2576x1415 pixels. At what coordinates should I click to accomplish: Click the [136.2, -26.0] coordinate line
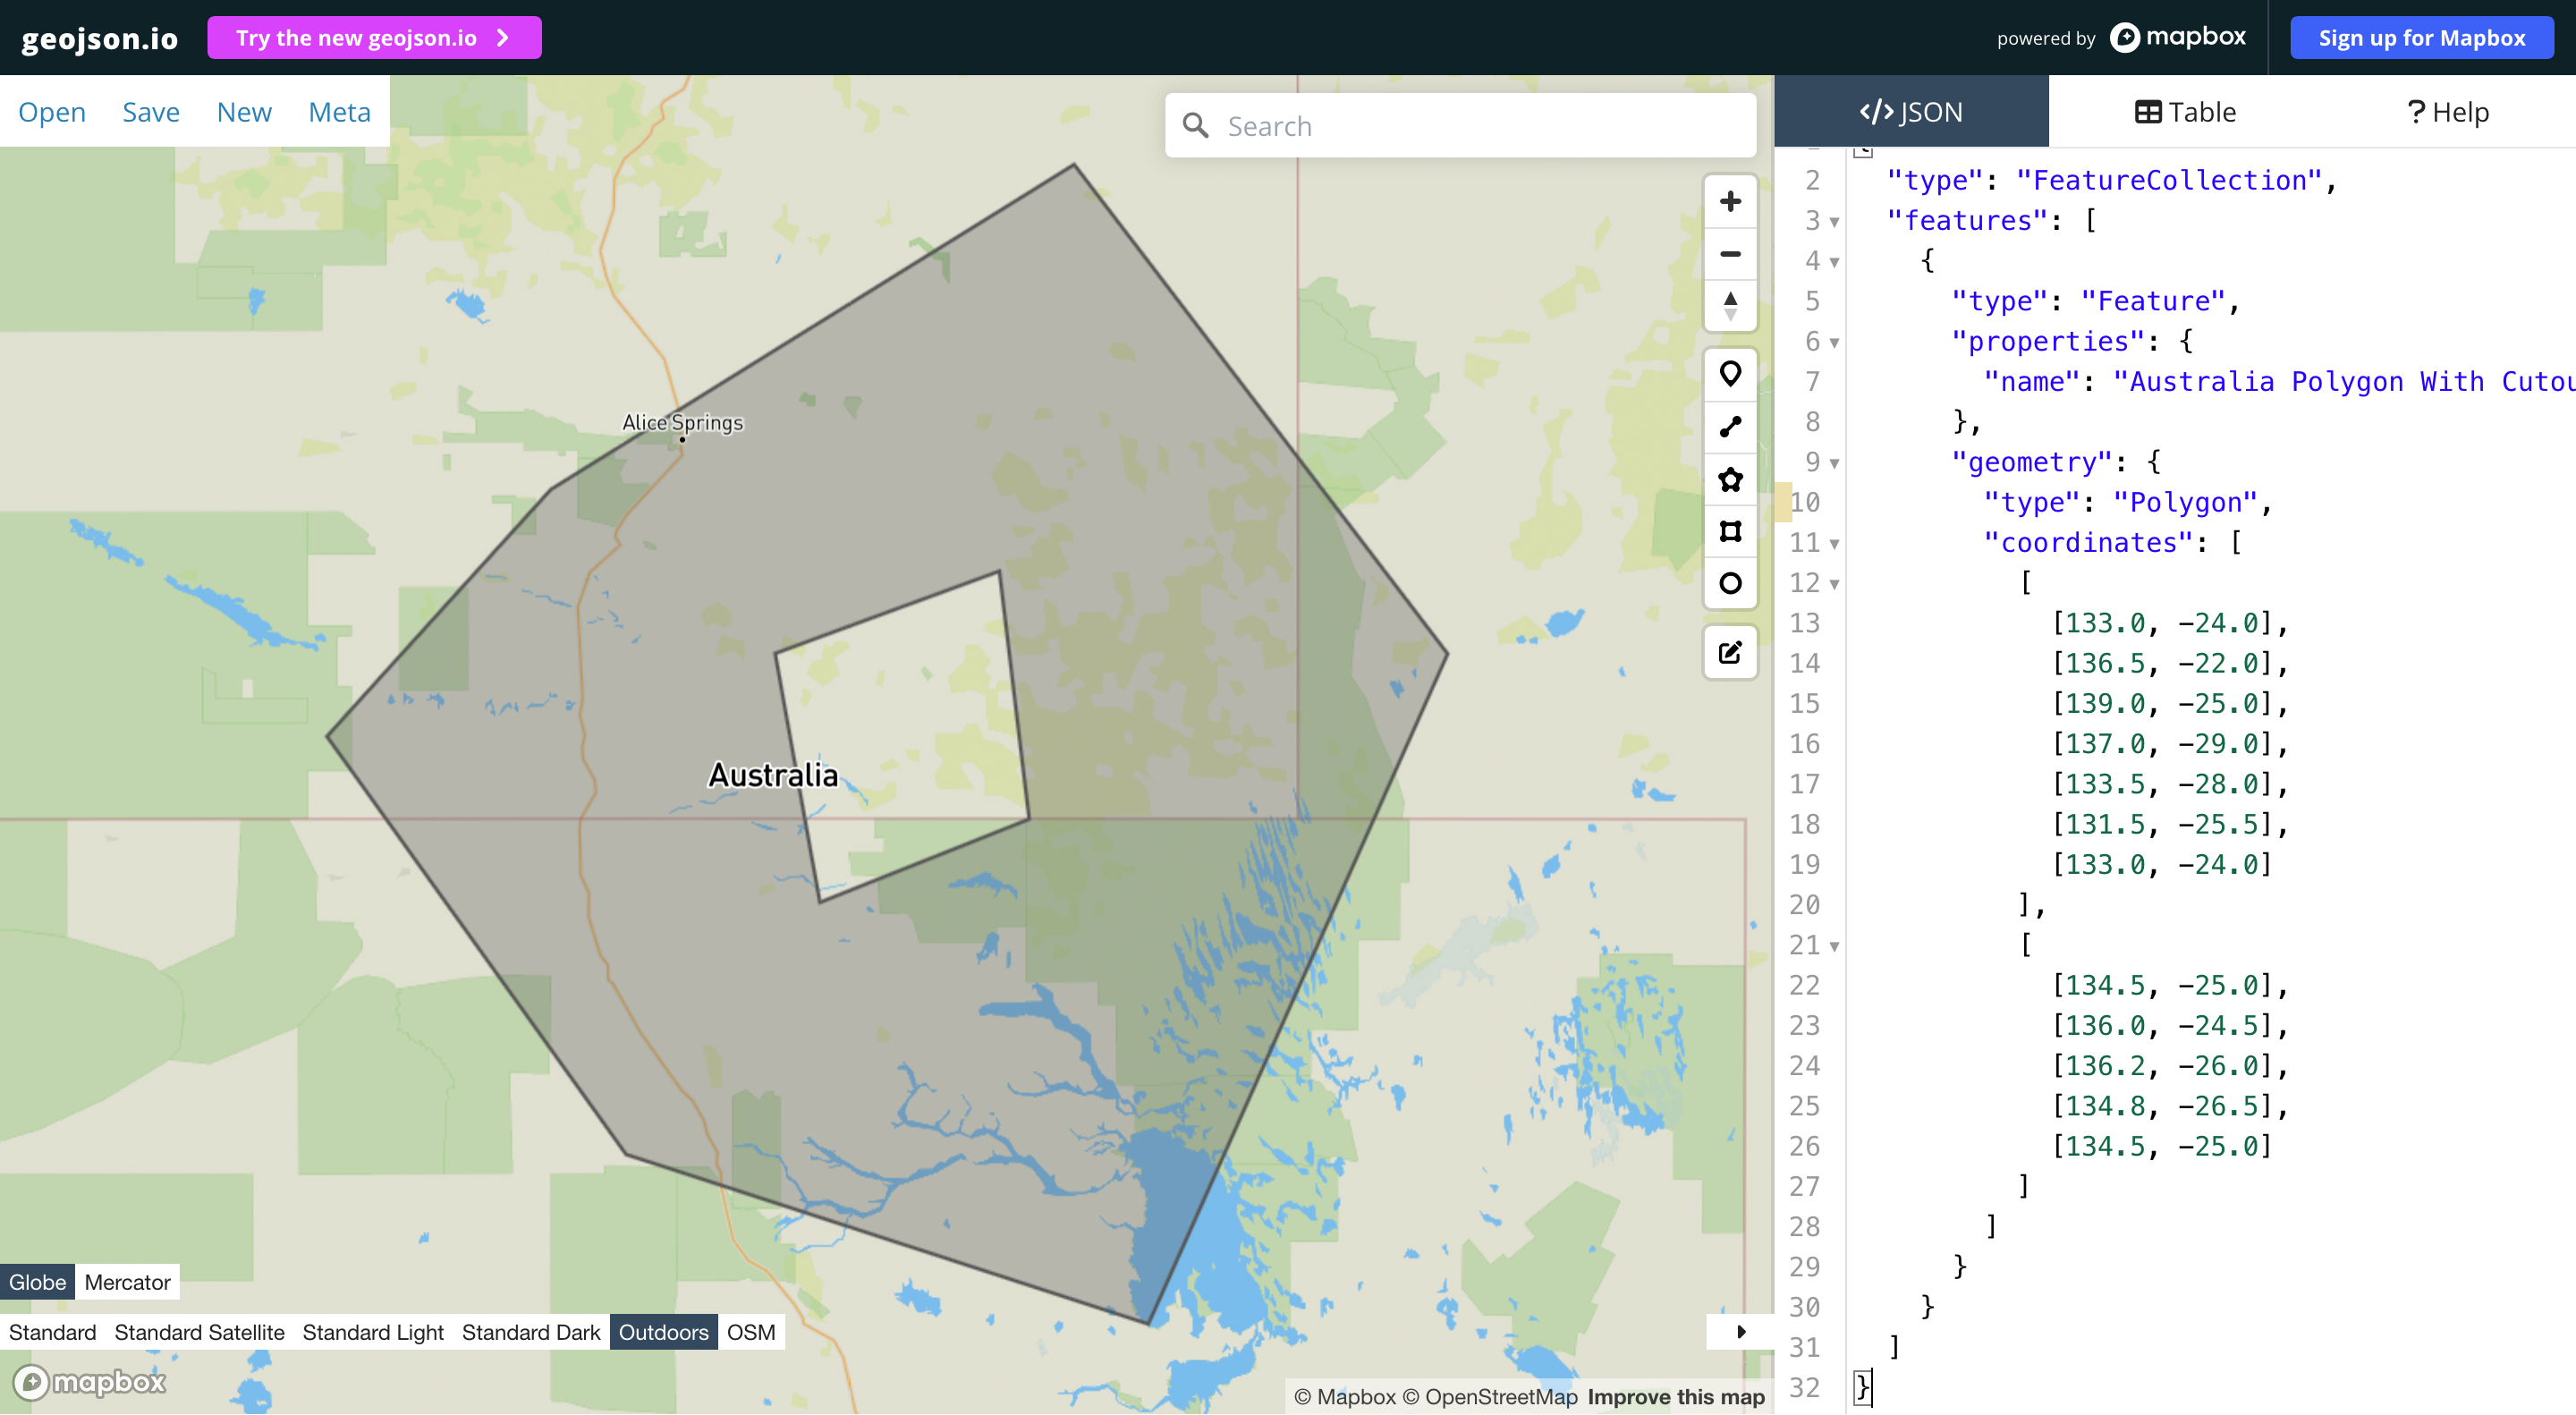click(2168, 1065)
